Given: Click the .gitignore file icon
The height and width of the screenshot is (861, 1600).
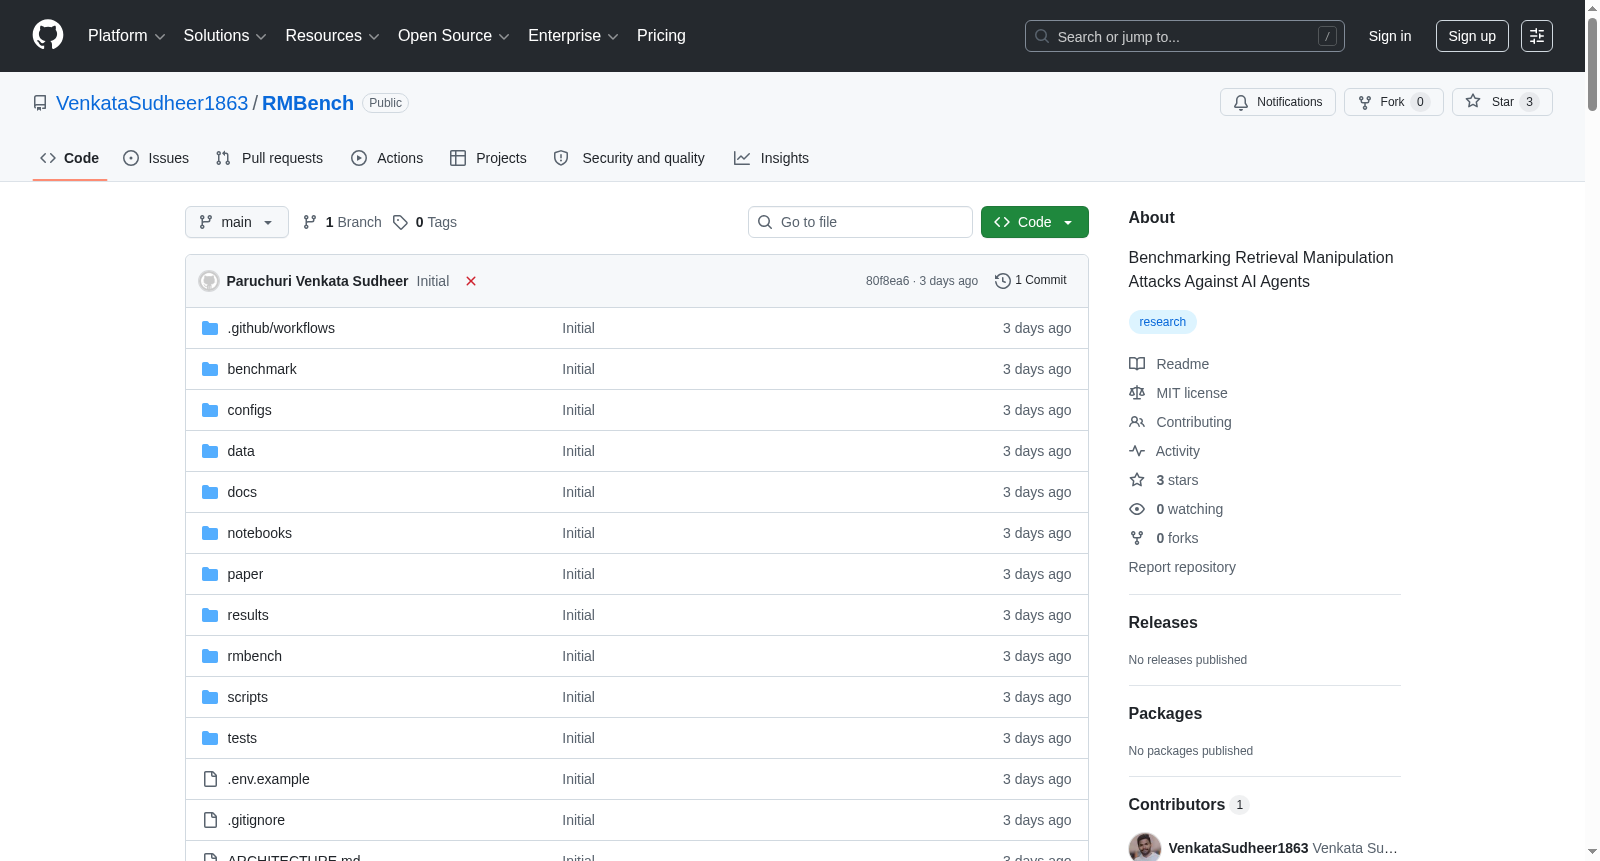Looking at the screenshot, I should coord(210,820).
